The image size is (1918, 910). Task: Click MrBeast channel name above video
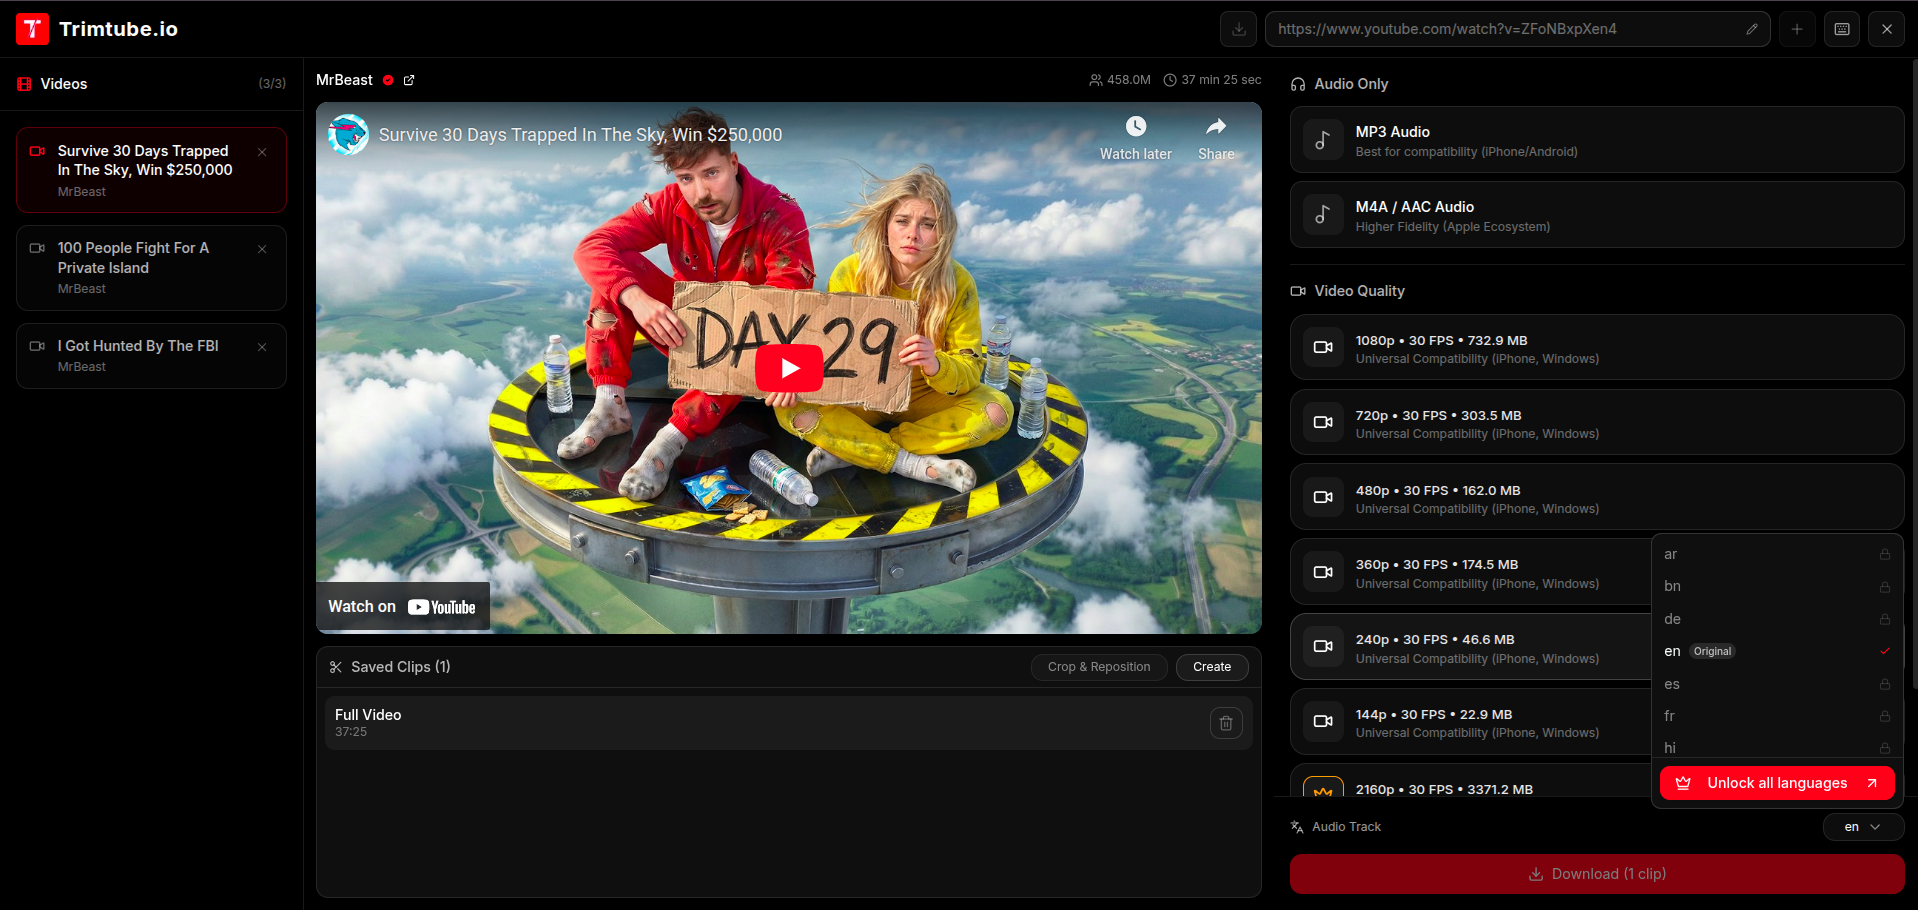344,80
